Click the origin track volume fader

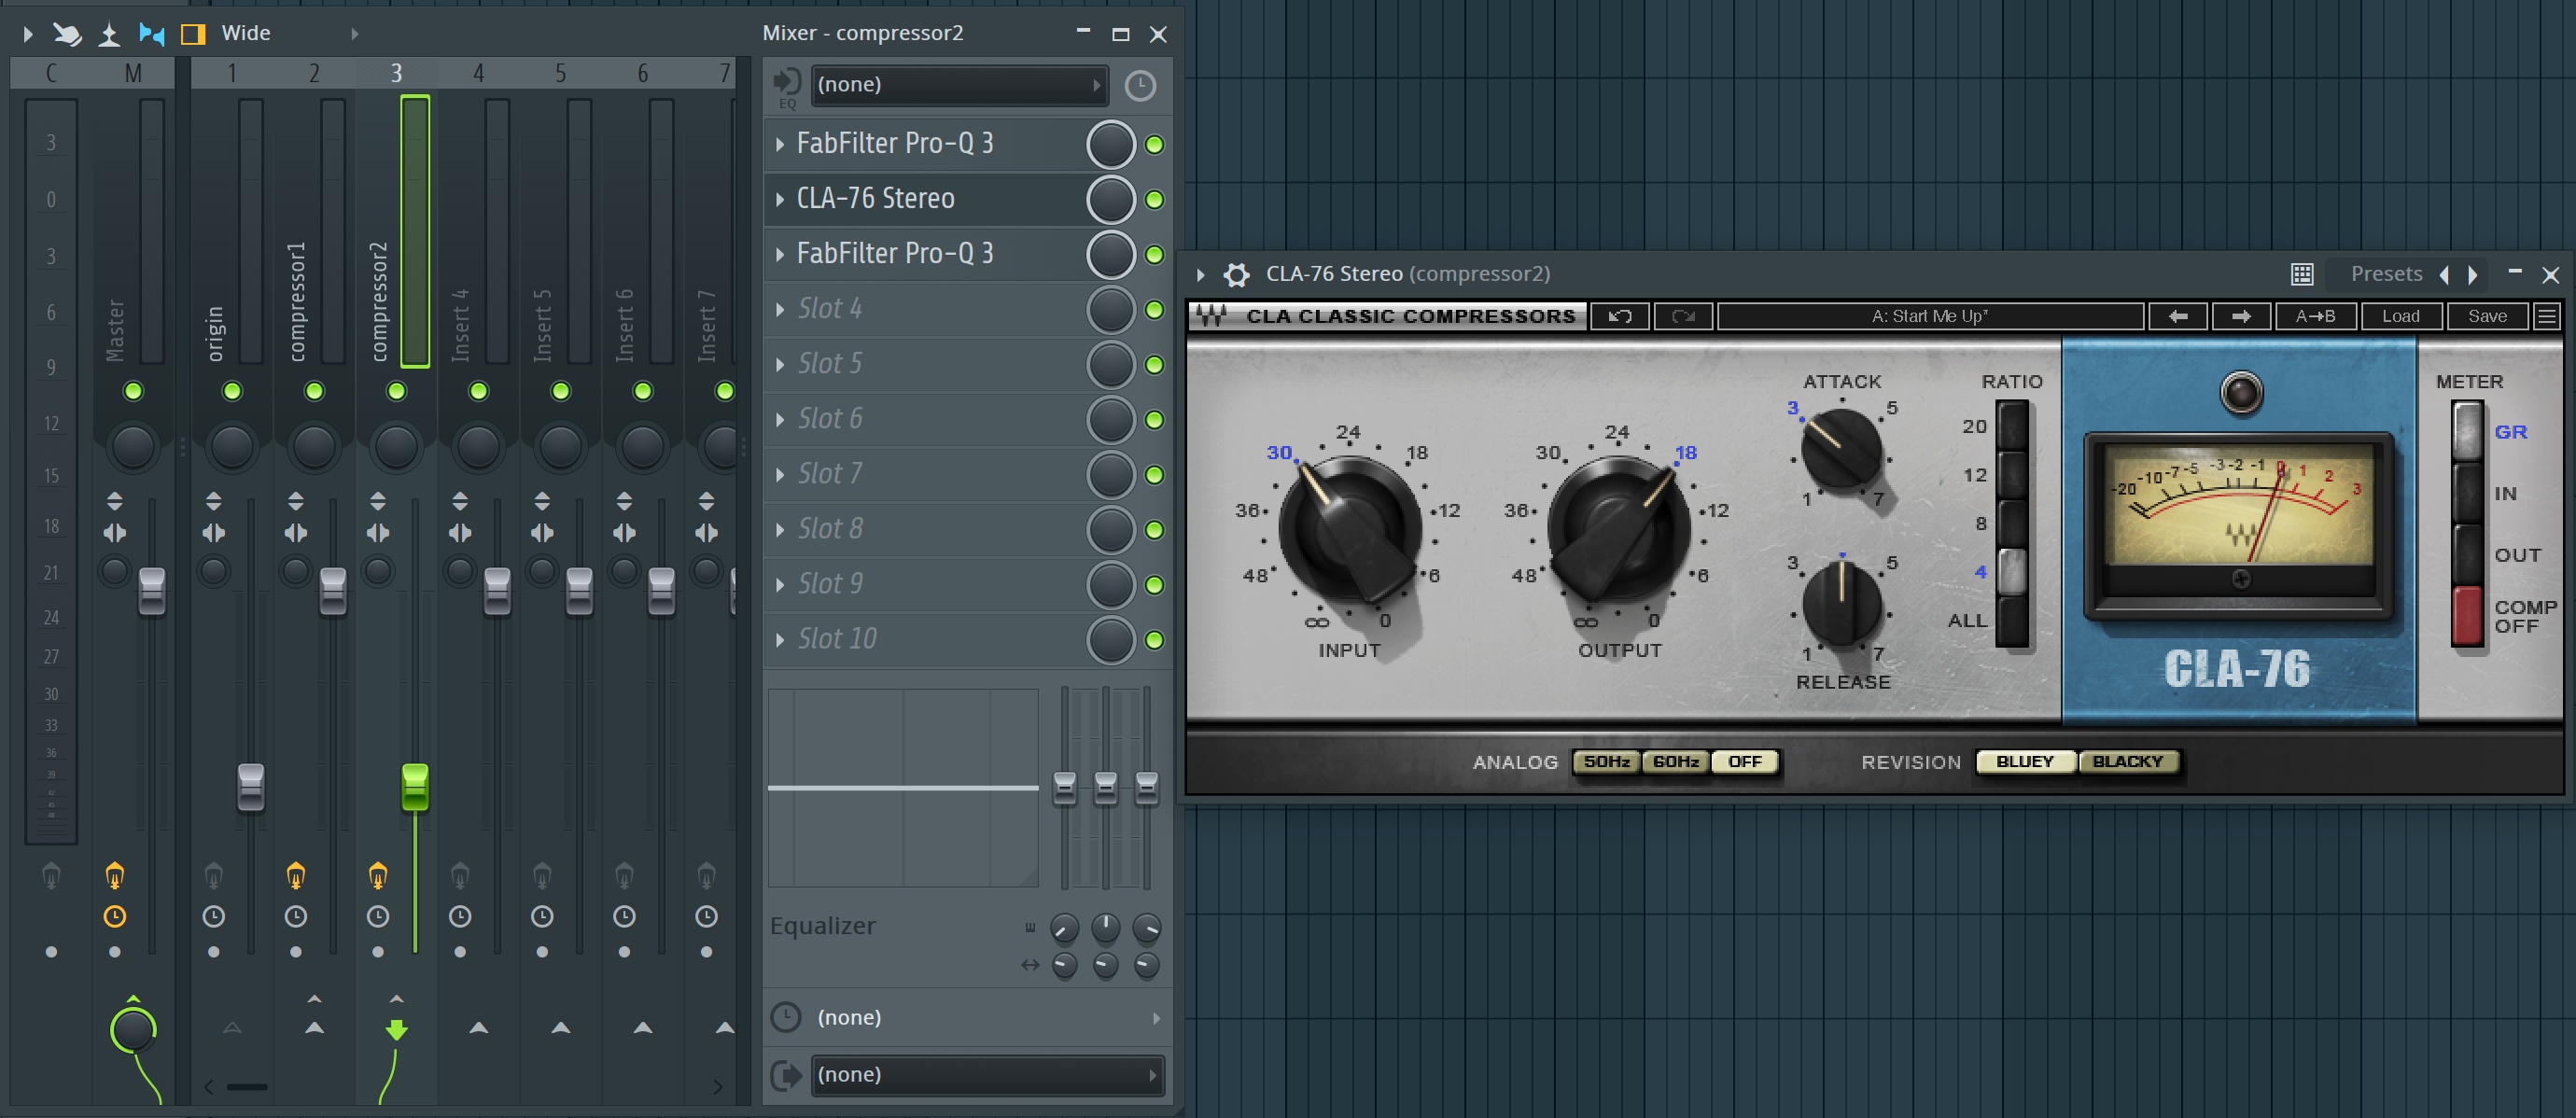coord(251,786)
